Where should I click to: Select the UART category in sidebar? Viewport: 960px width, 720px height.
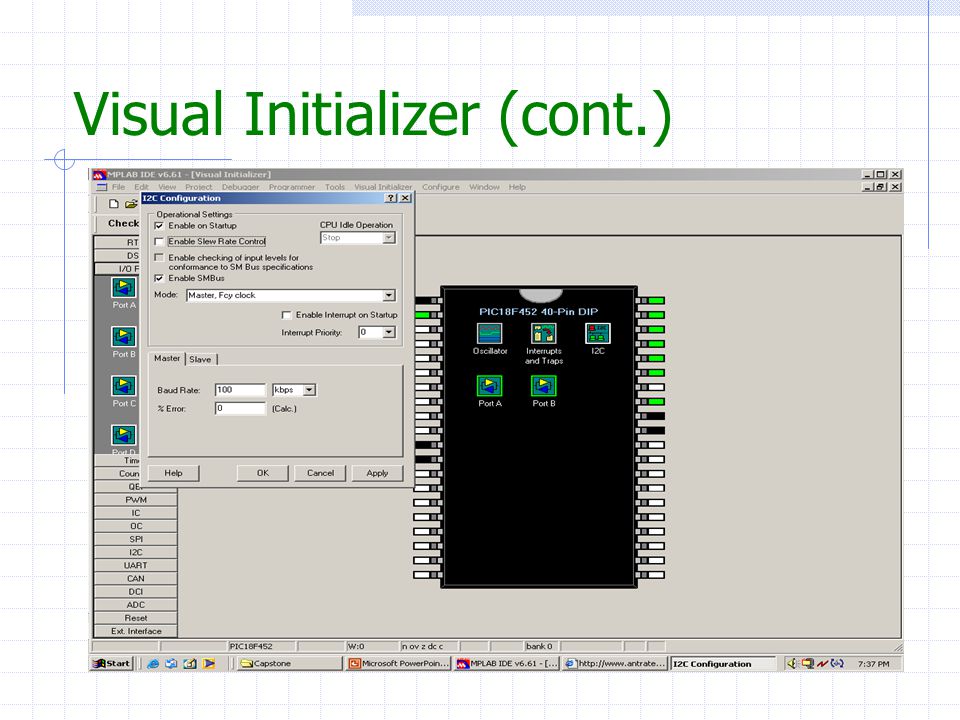pyautogui.click(x=136, y=565)
